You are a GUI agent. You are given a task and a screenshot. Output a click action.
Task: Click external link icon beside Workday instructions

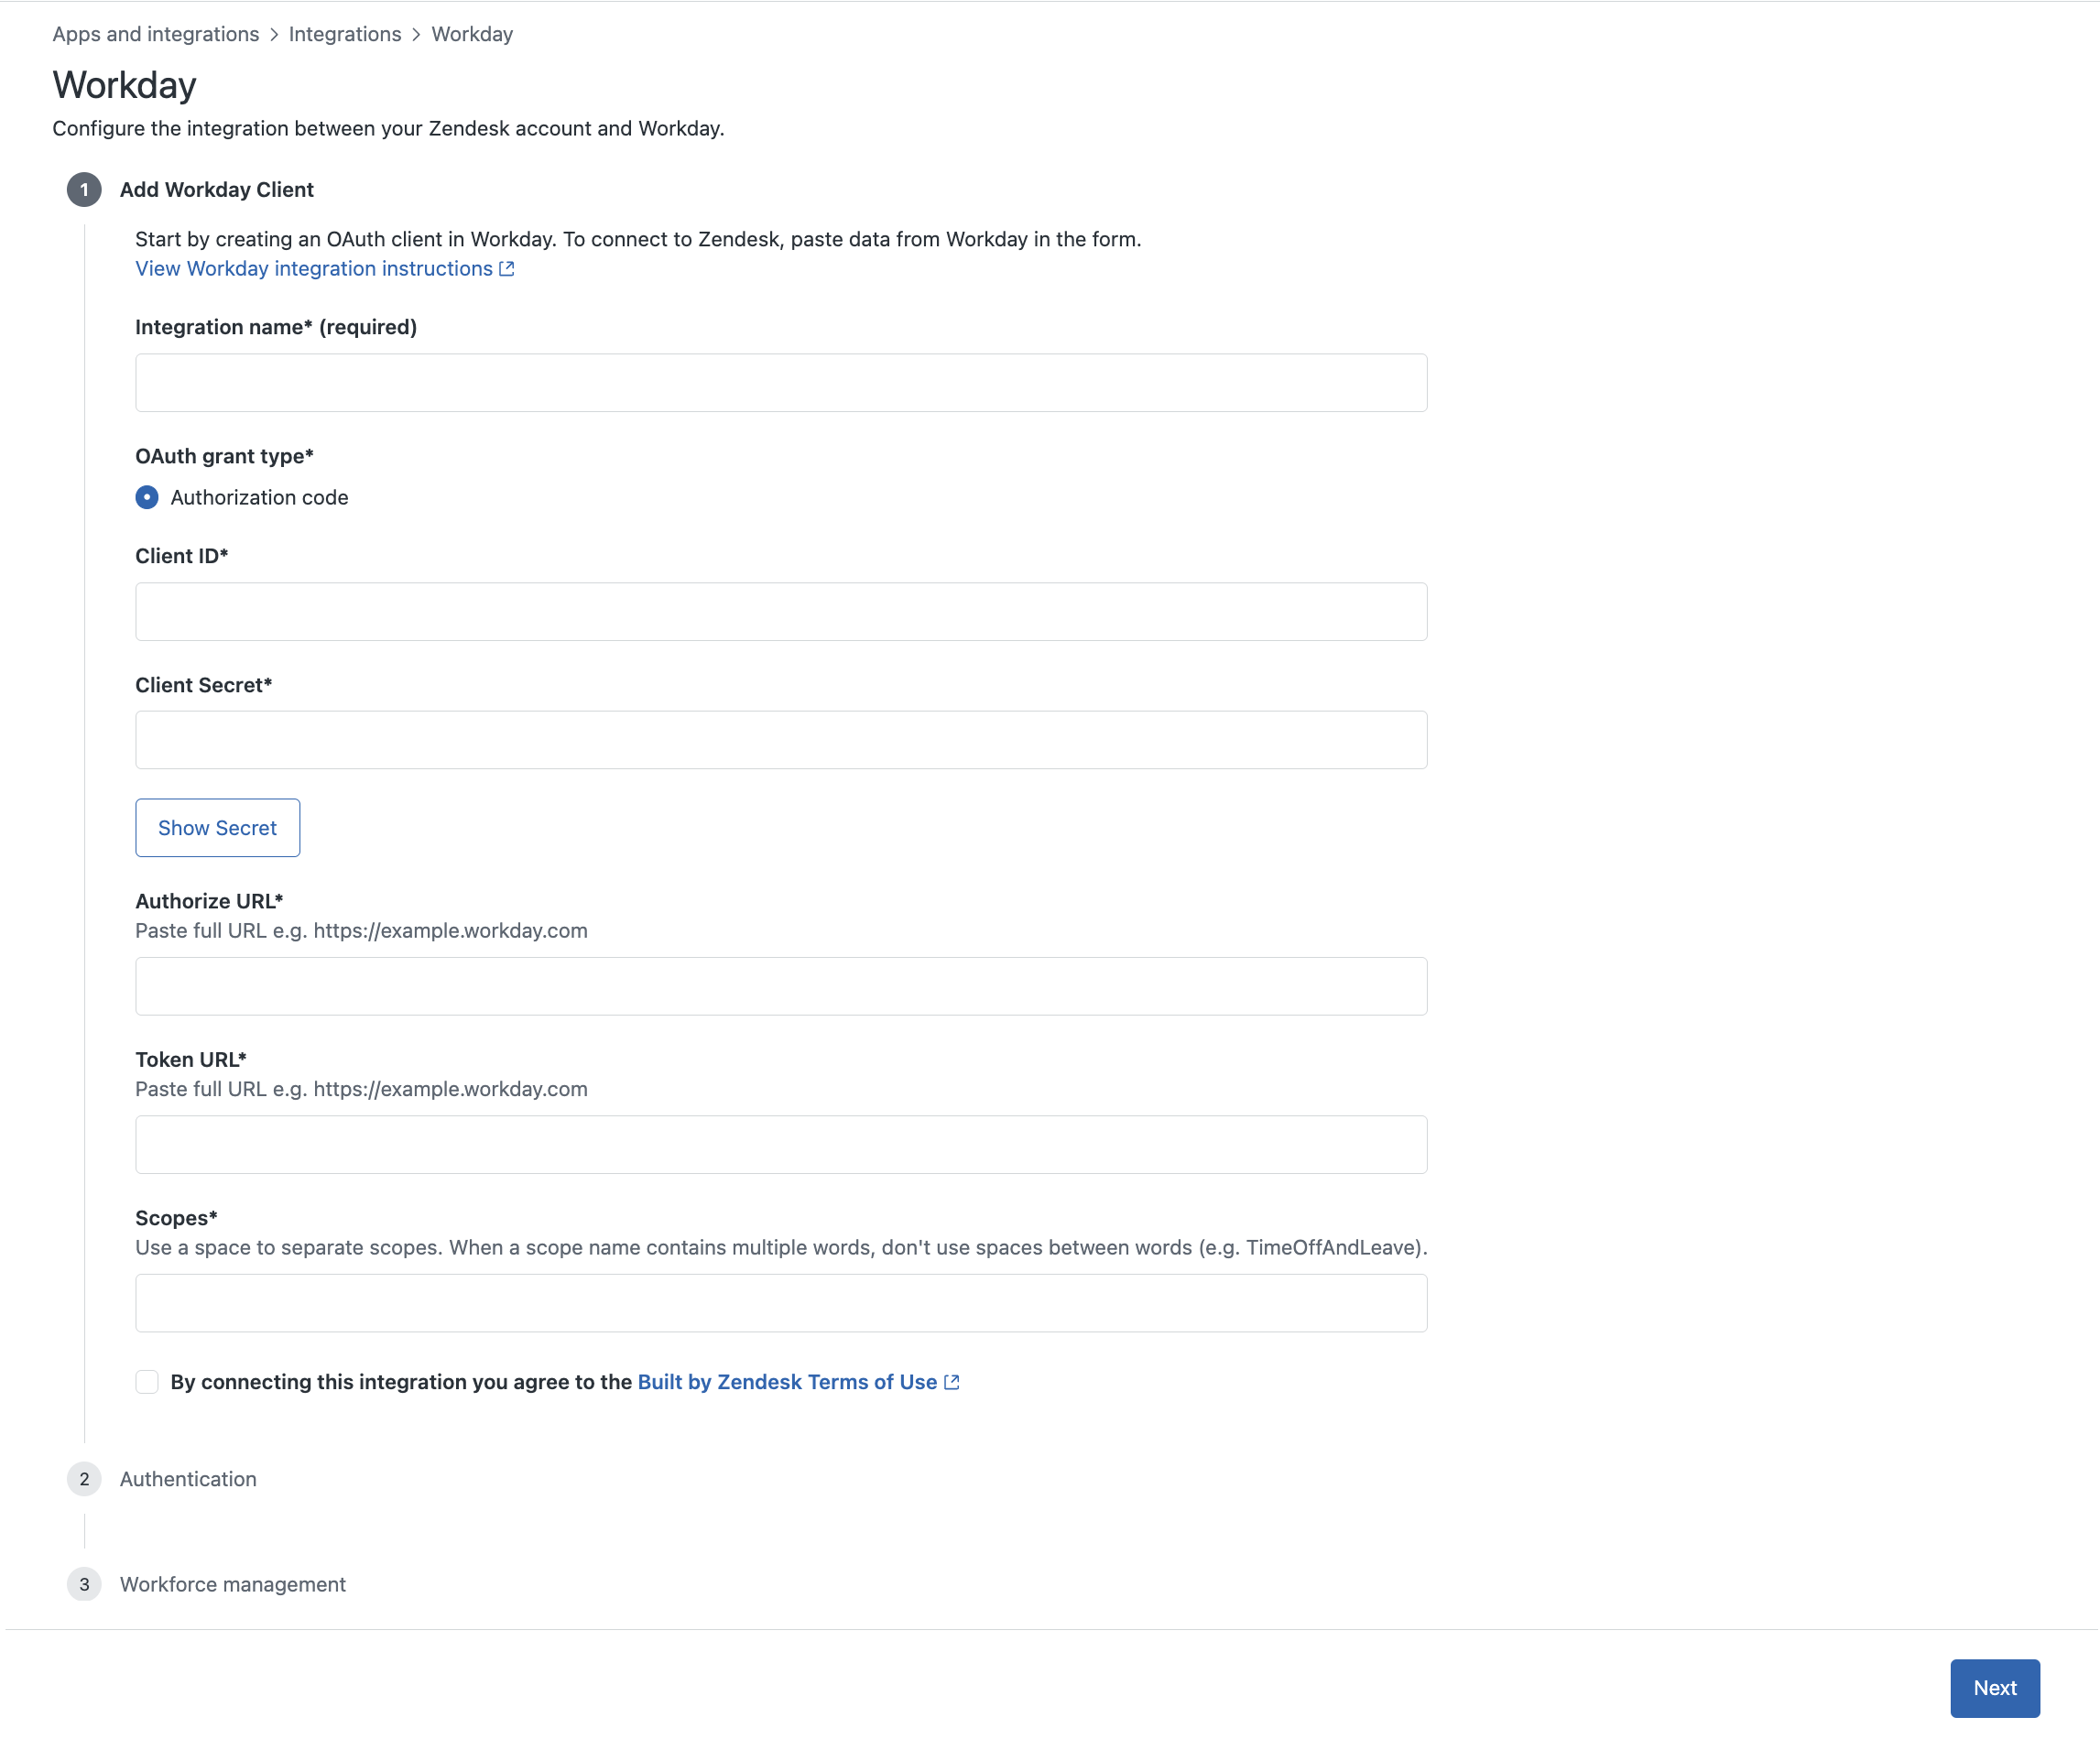(507, 269)
